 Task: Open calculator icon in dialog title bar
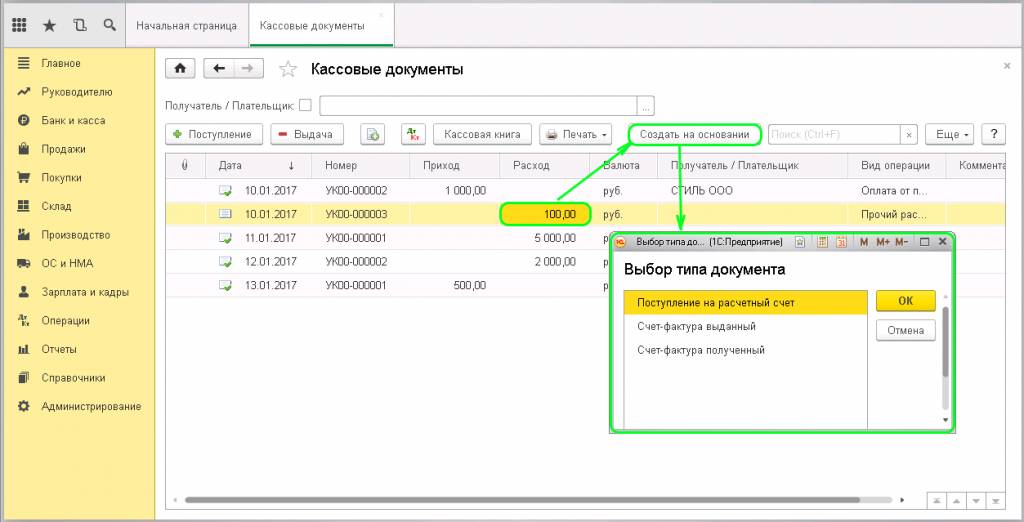pos(823,242)
